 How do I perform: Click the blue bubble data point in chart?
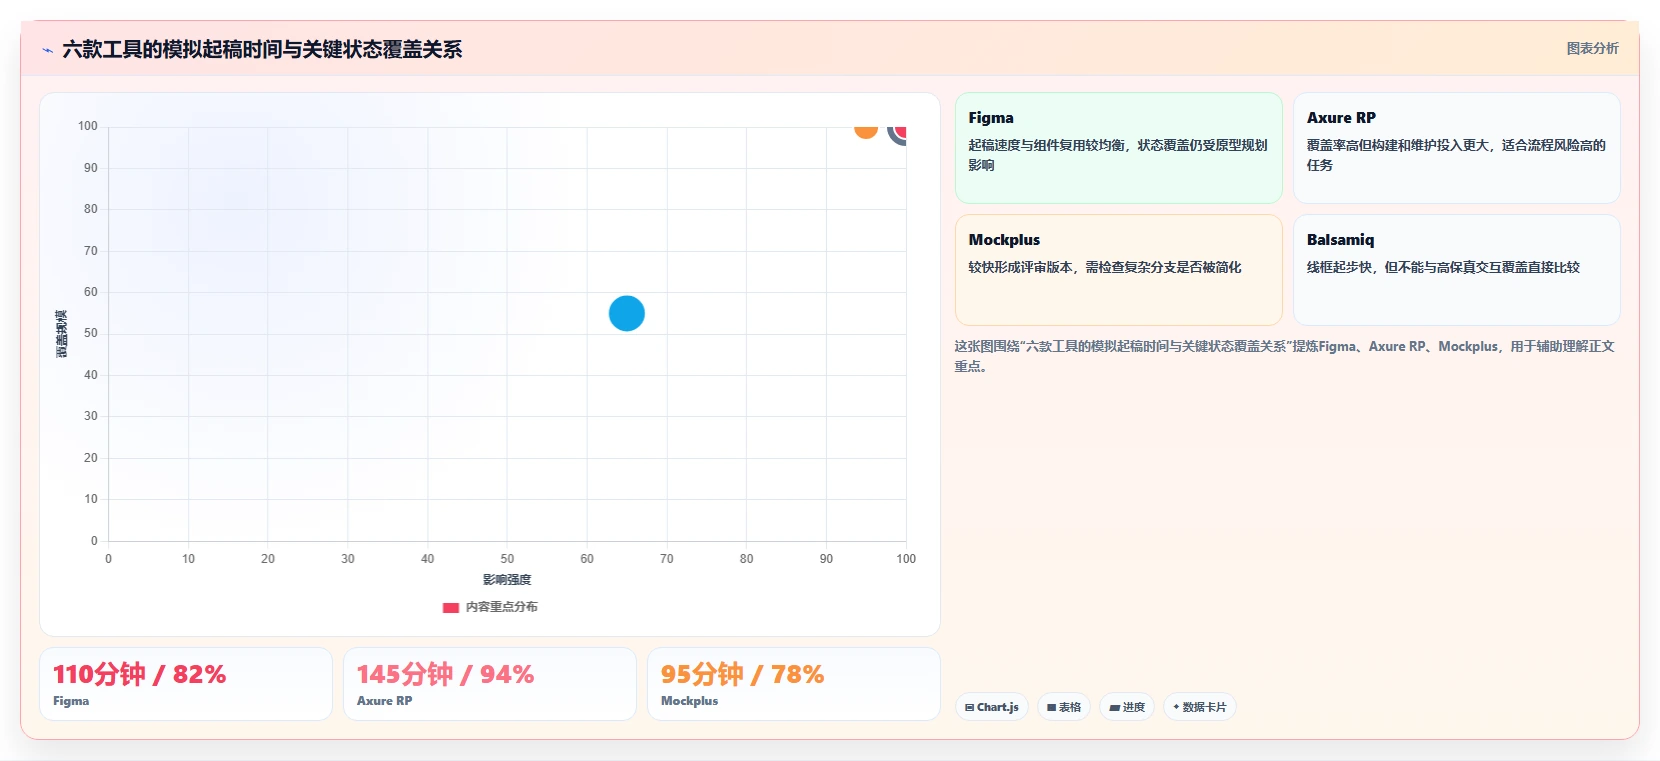(627, 313)
